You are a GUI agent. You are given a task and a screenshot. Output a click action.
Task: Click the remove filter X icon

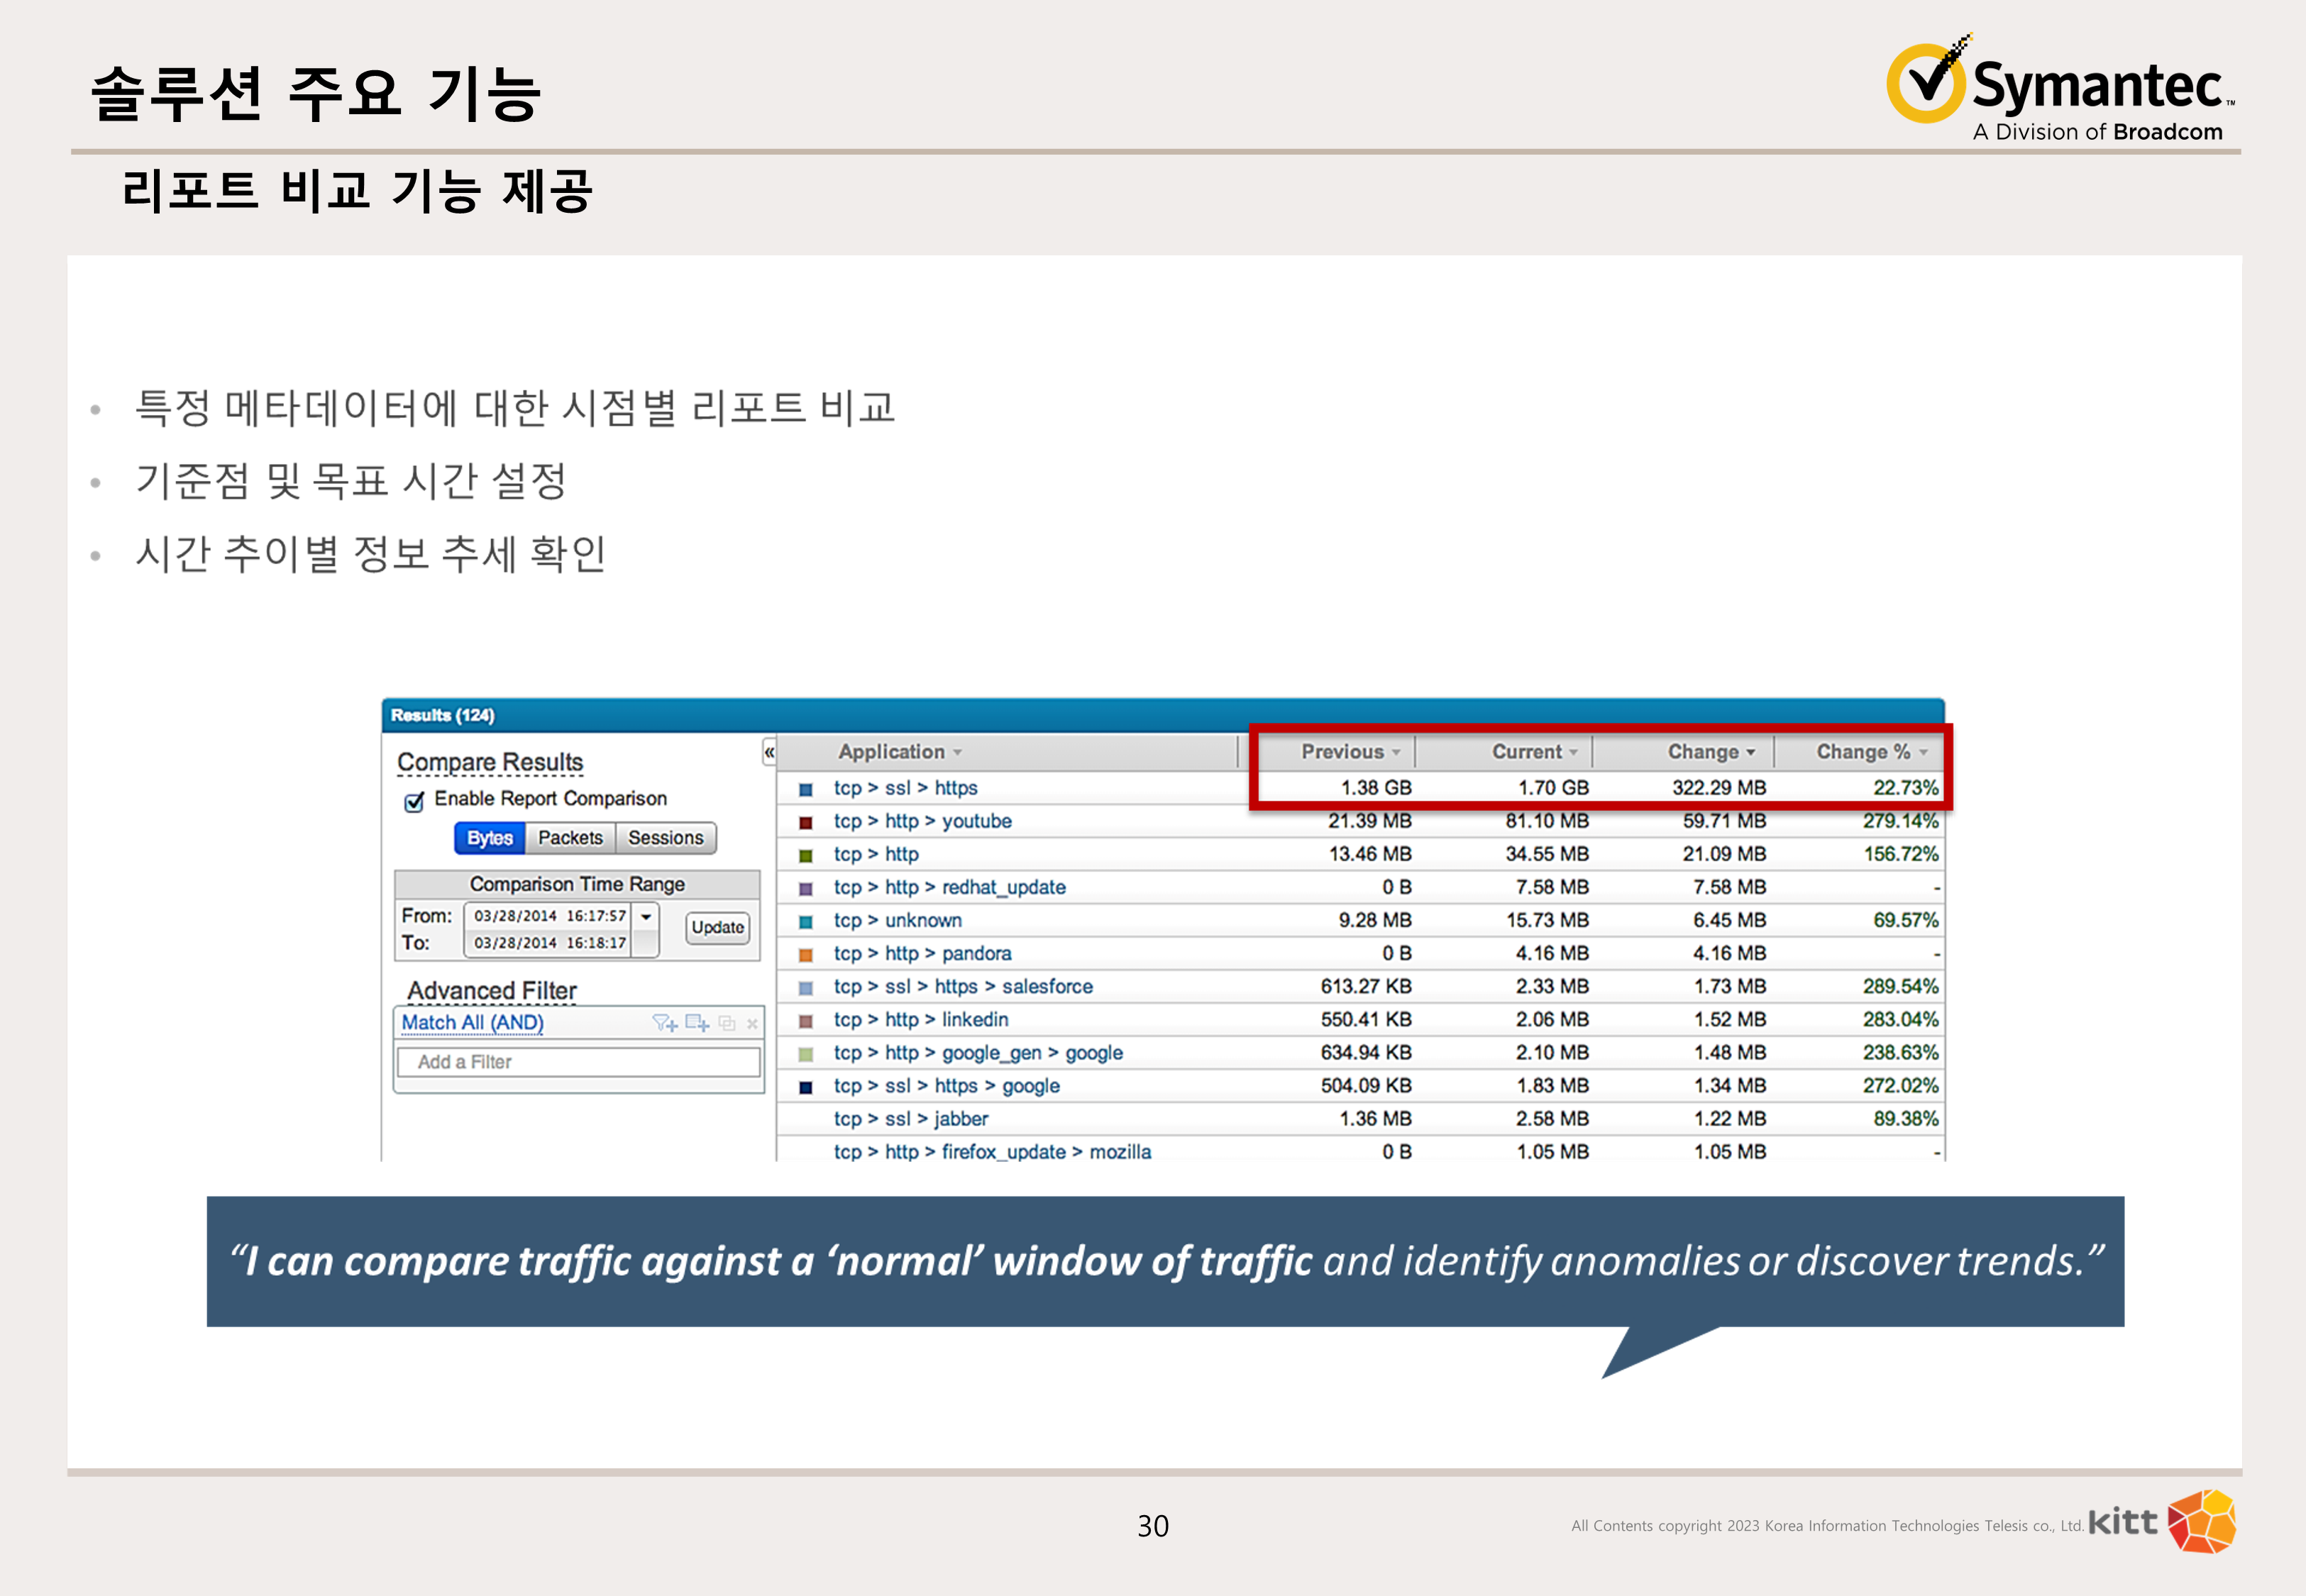point(752,1023)
